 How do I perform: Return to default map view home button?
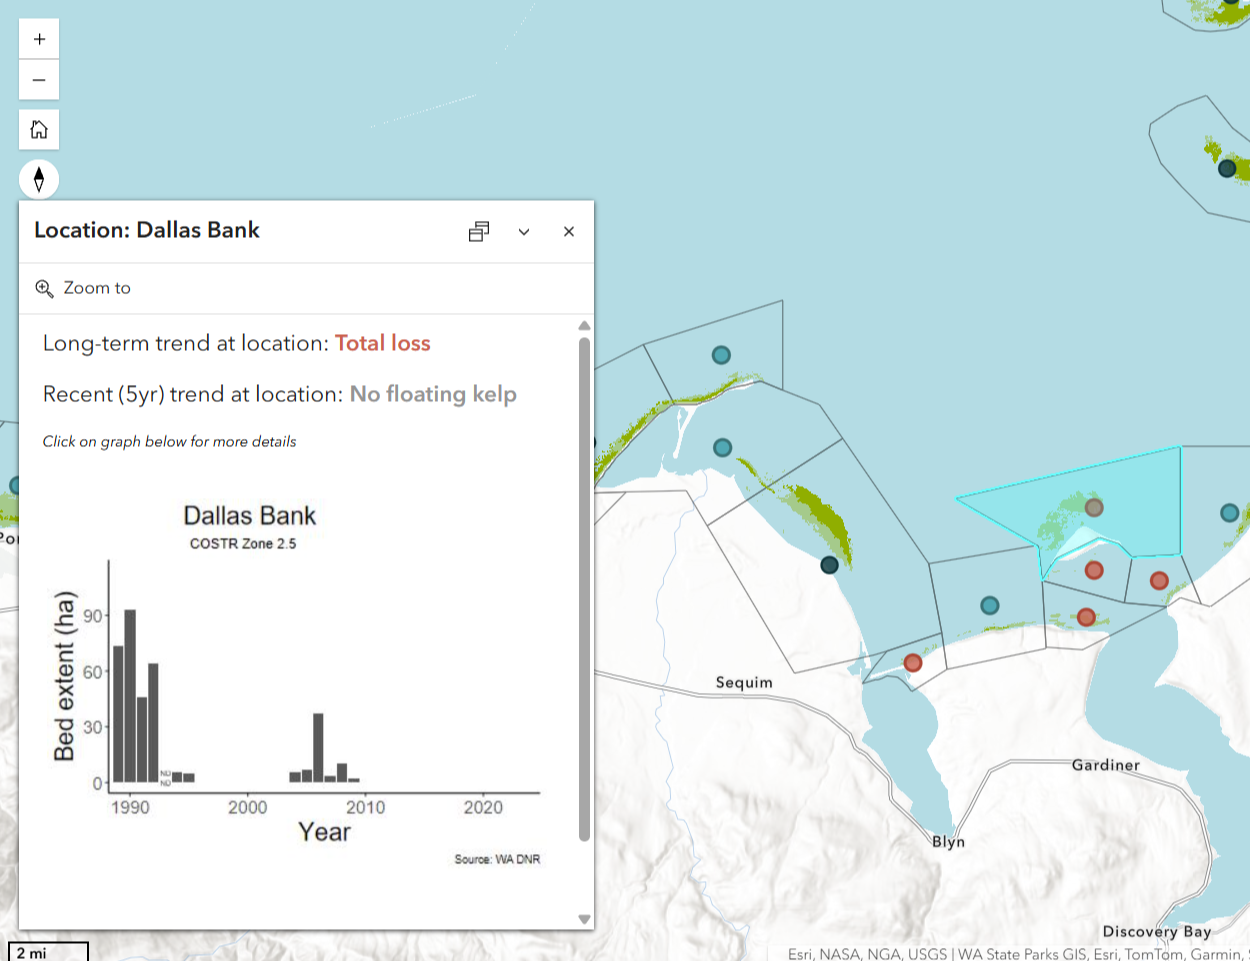tap(39, 130)
